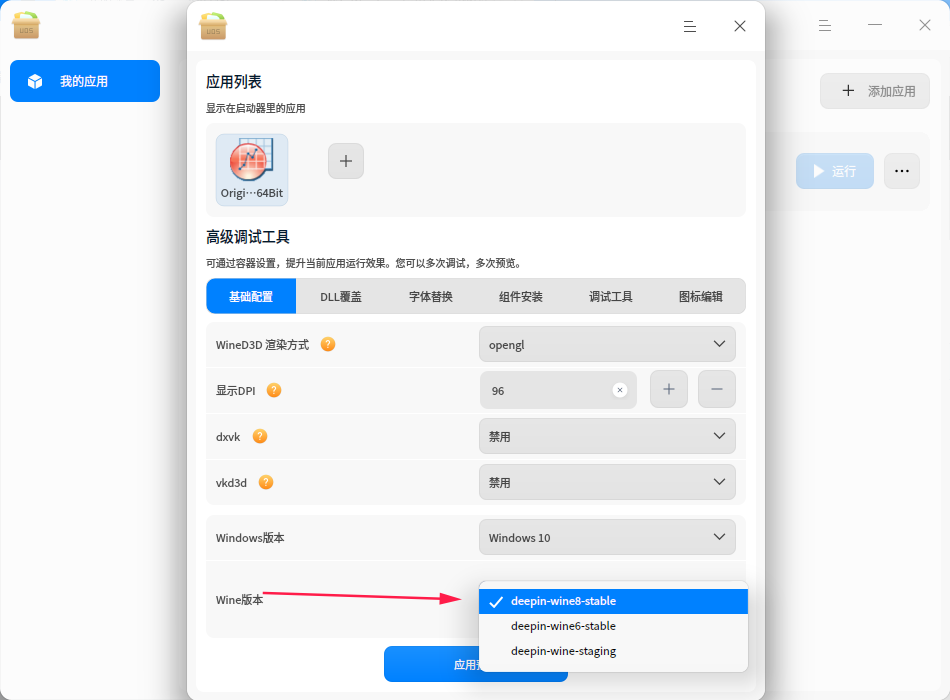Click the box logo in the dialog title bar

tap(213, 26)
